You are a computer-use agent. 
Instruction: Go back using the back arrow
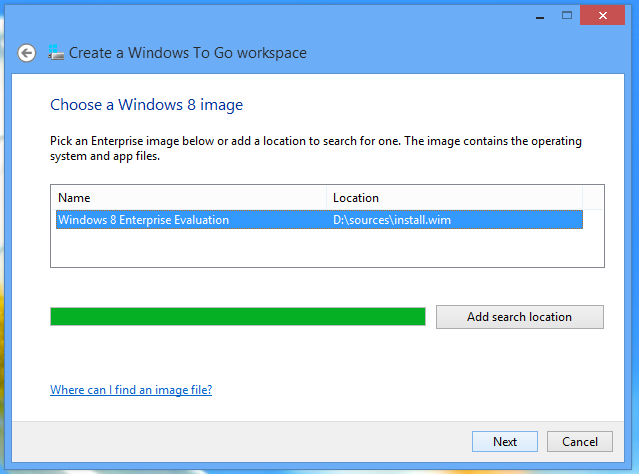[x=26, y=53]
